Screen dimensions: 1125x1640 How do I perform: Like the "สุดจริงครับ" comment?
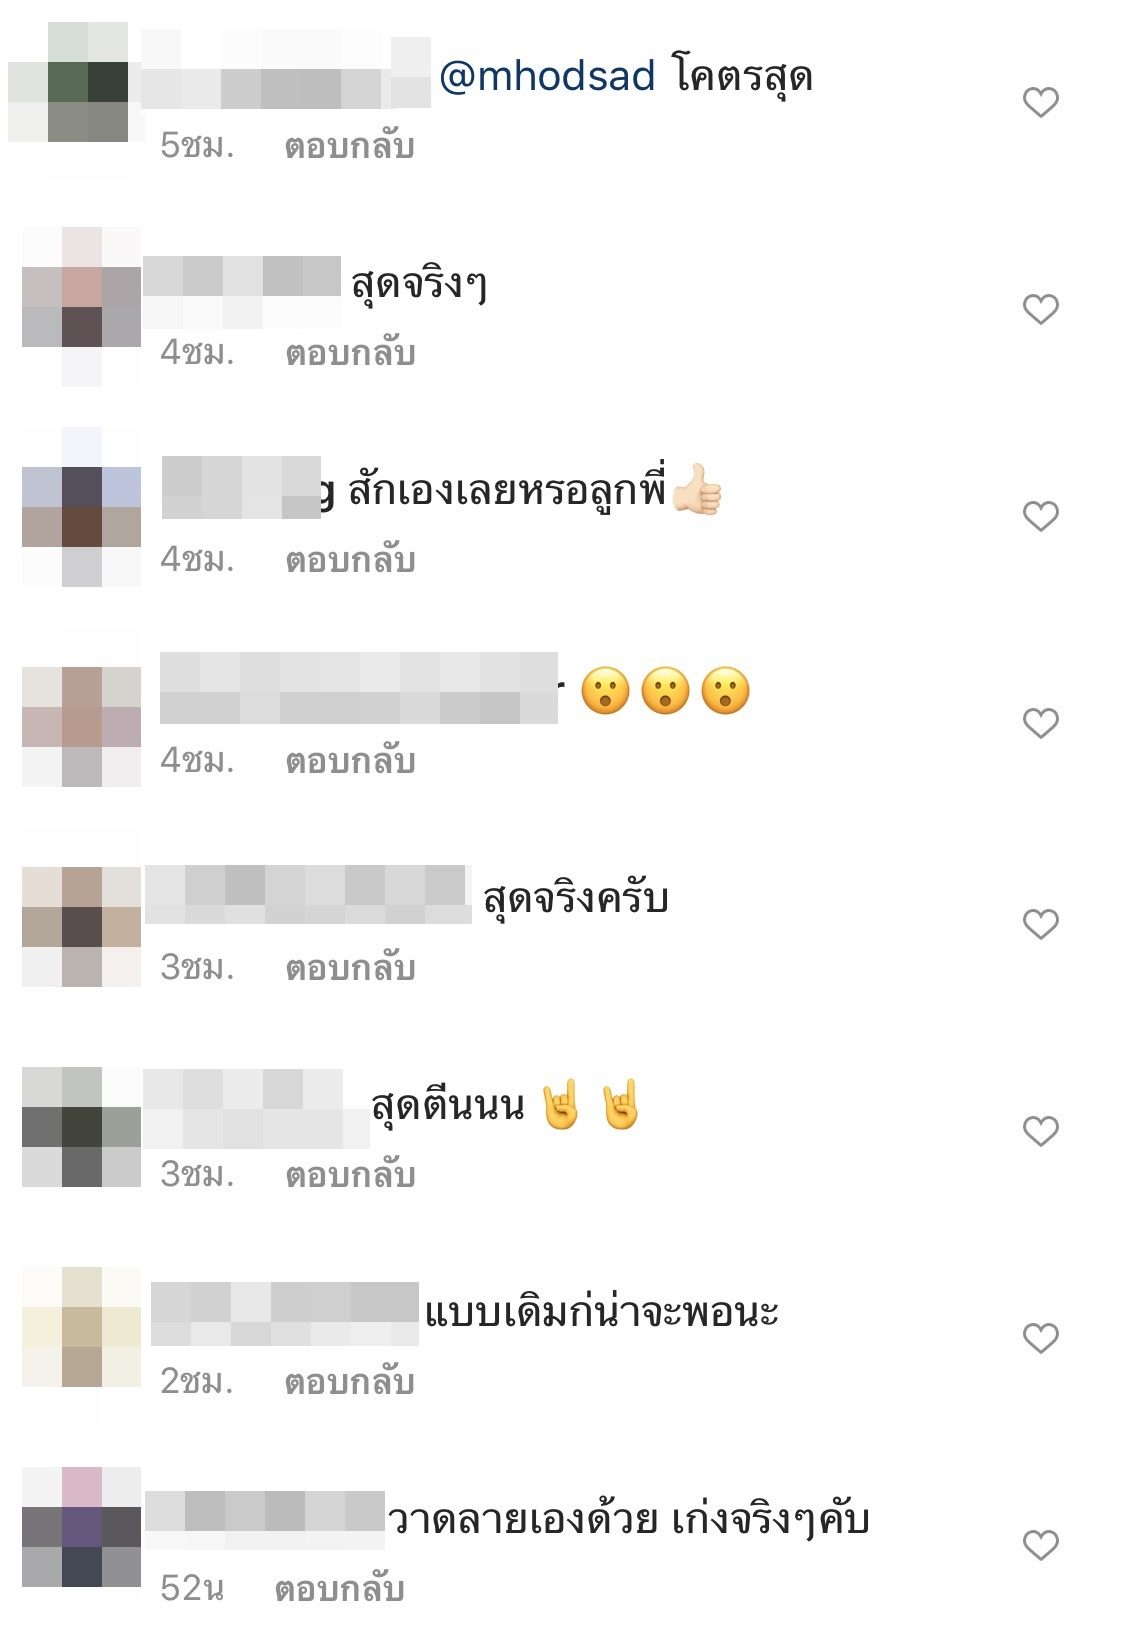coord(1040,924)
